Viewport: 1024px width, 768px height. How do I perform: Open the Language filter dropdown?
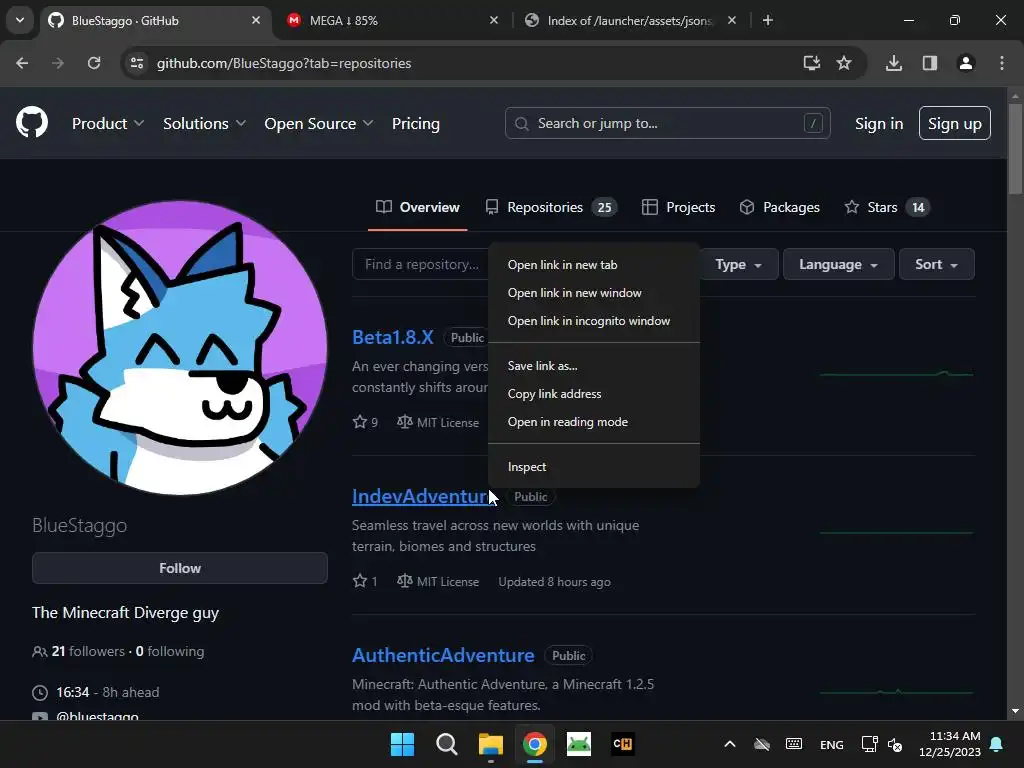point(839,264)
